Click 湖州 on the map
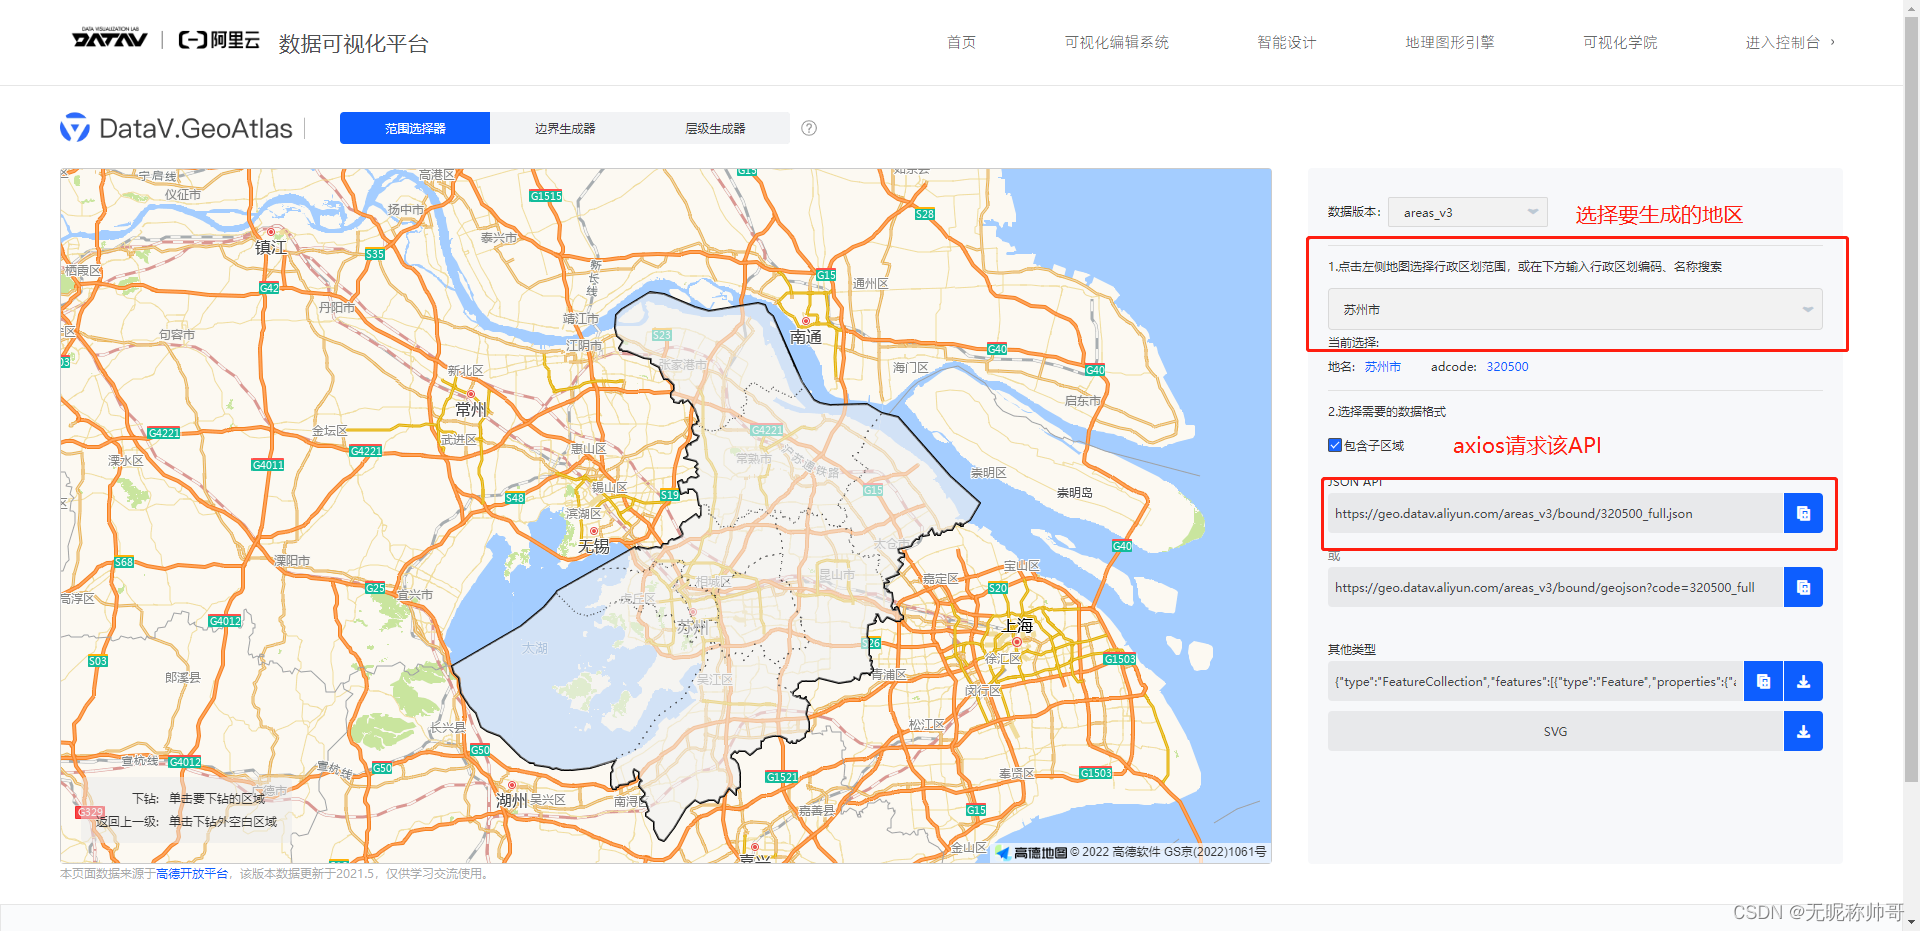This screenshot has height=931, width=1920. click(512, 800)
